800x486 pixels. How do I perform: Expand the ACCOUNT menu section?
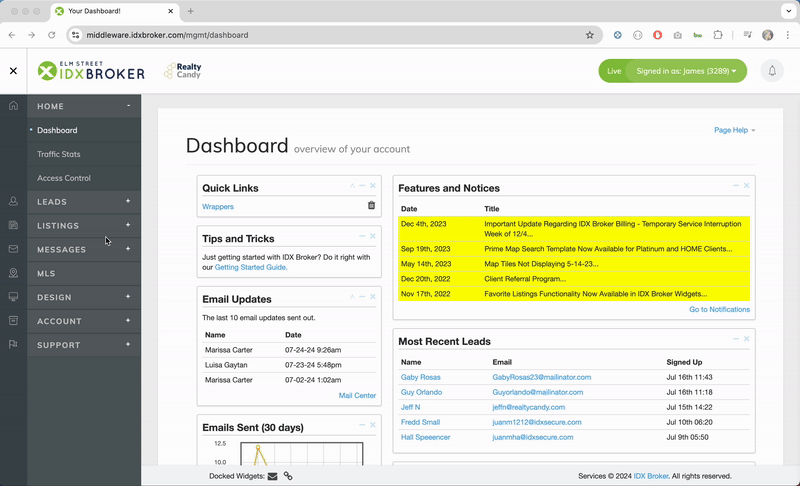(128, 320)
